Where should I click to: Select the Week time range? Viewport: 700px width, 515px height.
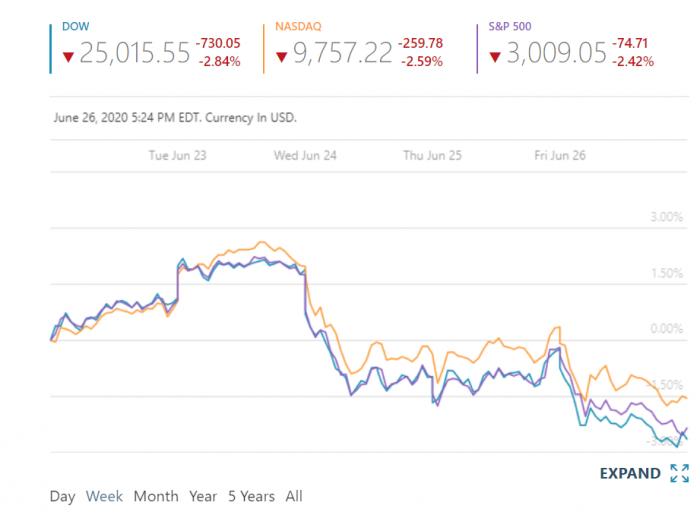click(104, 496)
